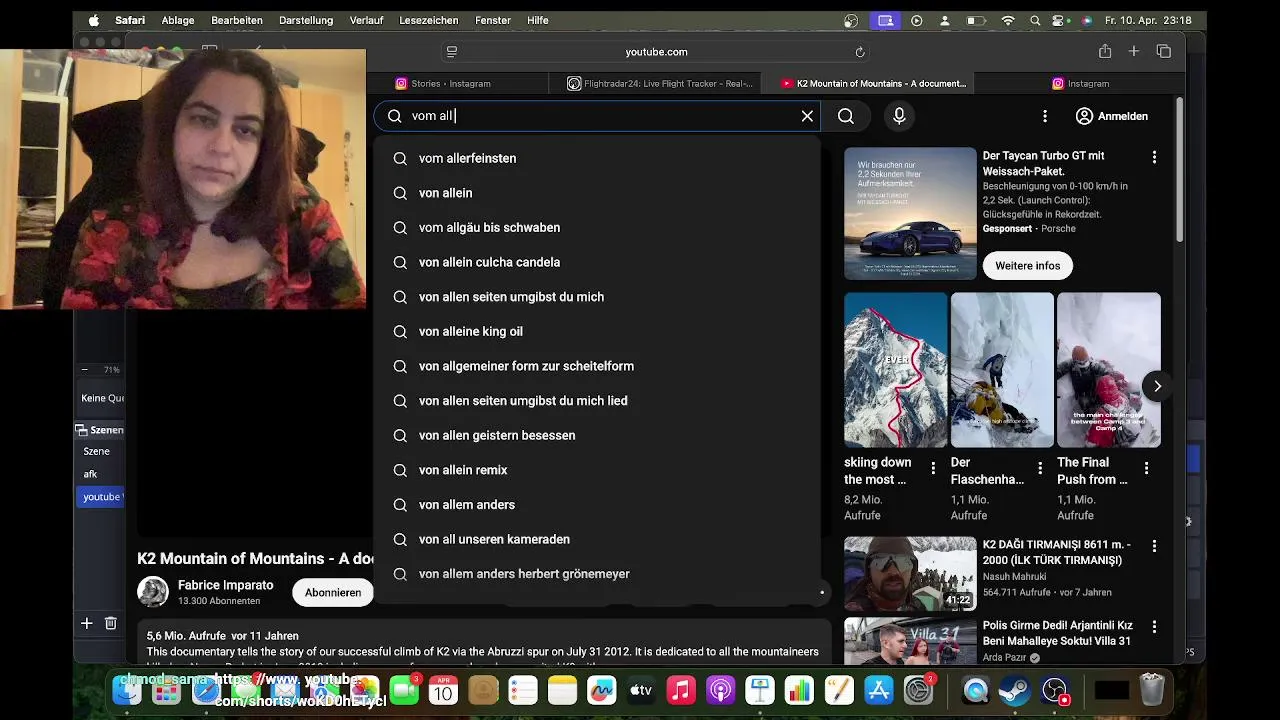
Task: Open Wi-Fi status in menu bar
Action: [x=1008, y=20]
